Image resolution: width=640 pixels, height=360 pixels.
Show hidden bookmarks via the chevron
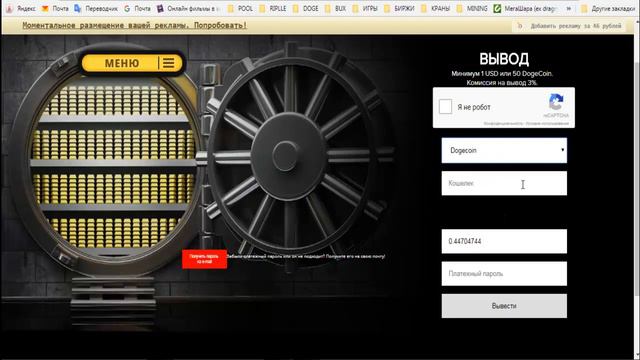569,8
